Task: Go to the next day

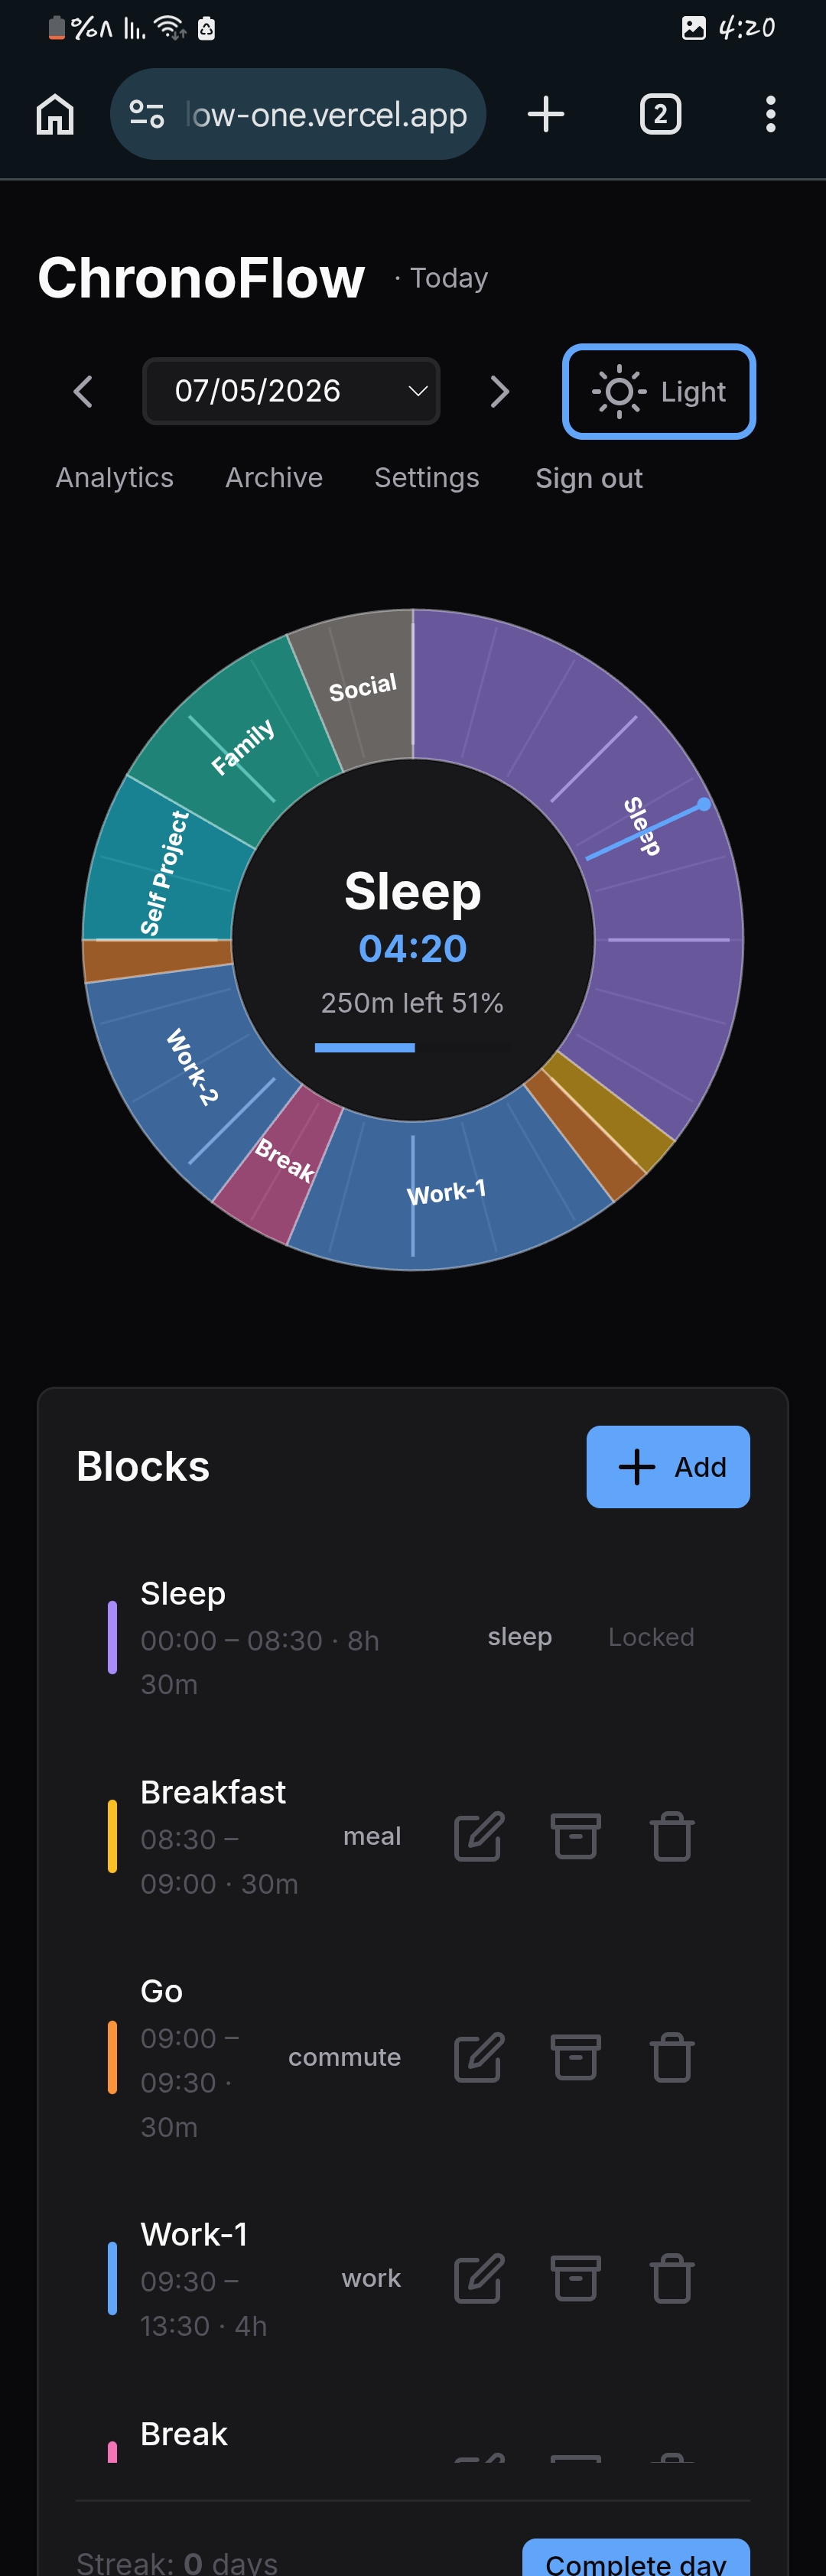Action: click(500, 391)
